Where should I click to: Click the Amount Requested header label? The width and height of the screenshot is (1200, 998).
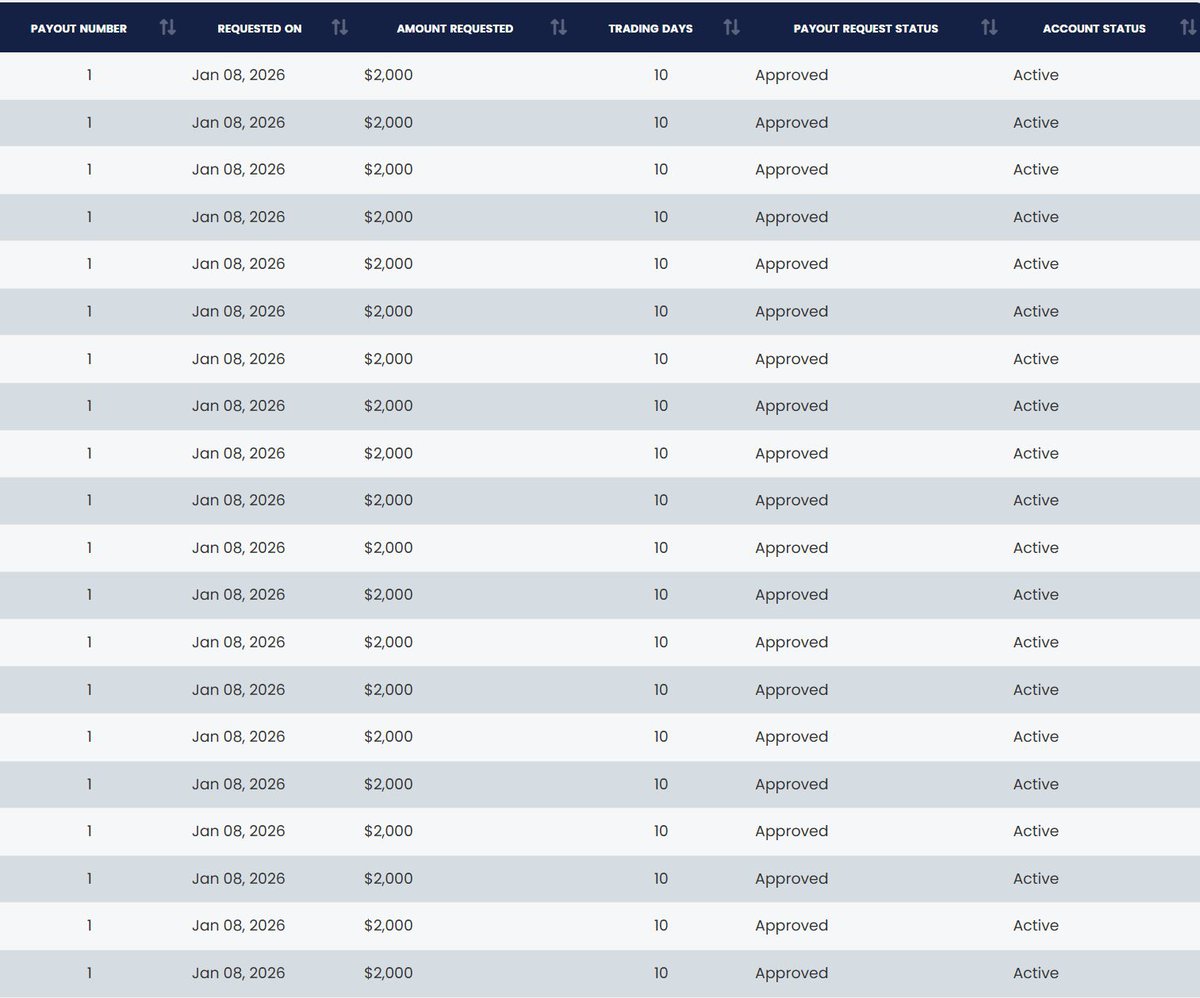coord(455,29)
